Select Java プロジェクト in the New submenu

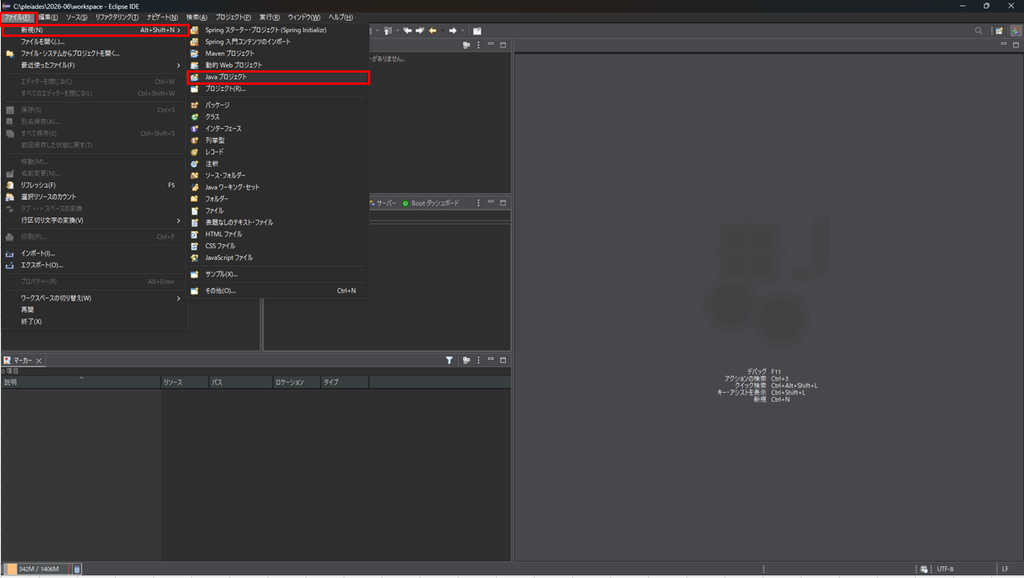[278, 77]
